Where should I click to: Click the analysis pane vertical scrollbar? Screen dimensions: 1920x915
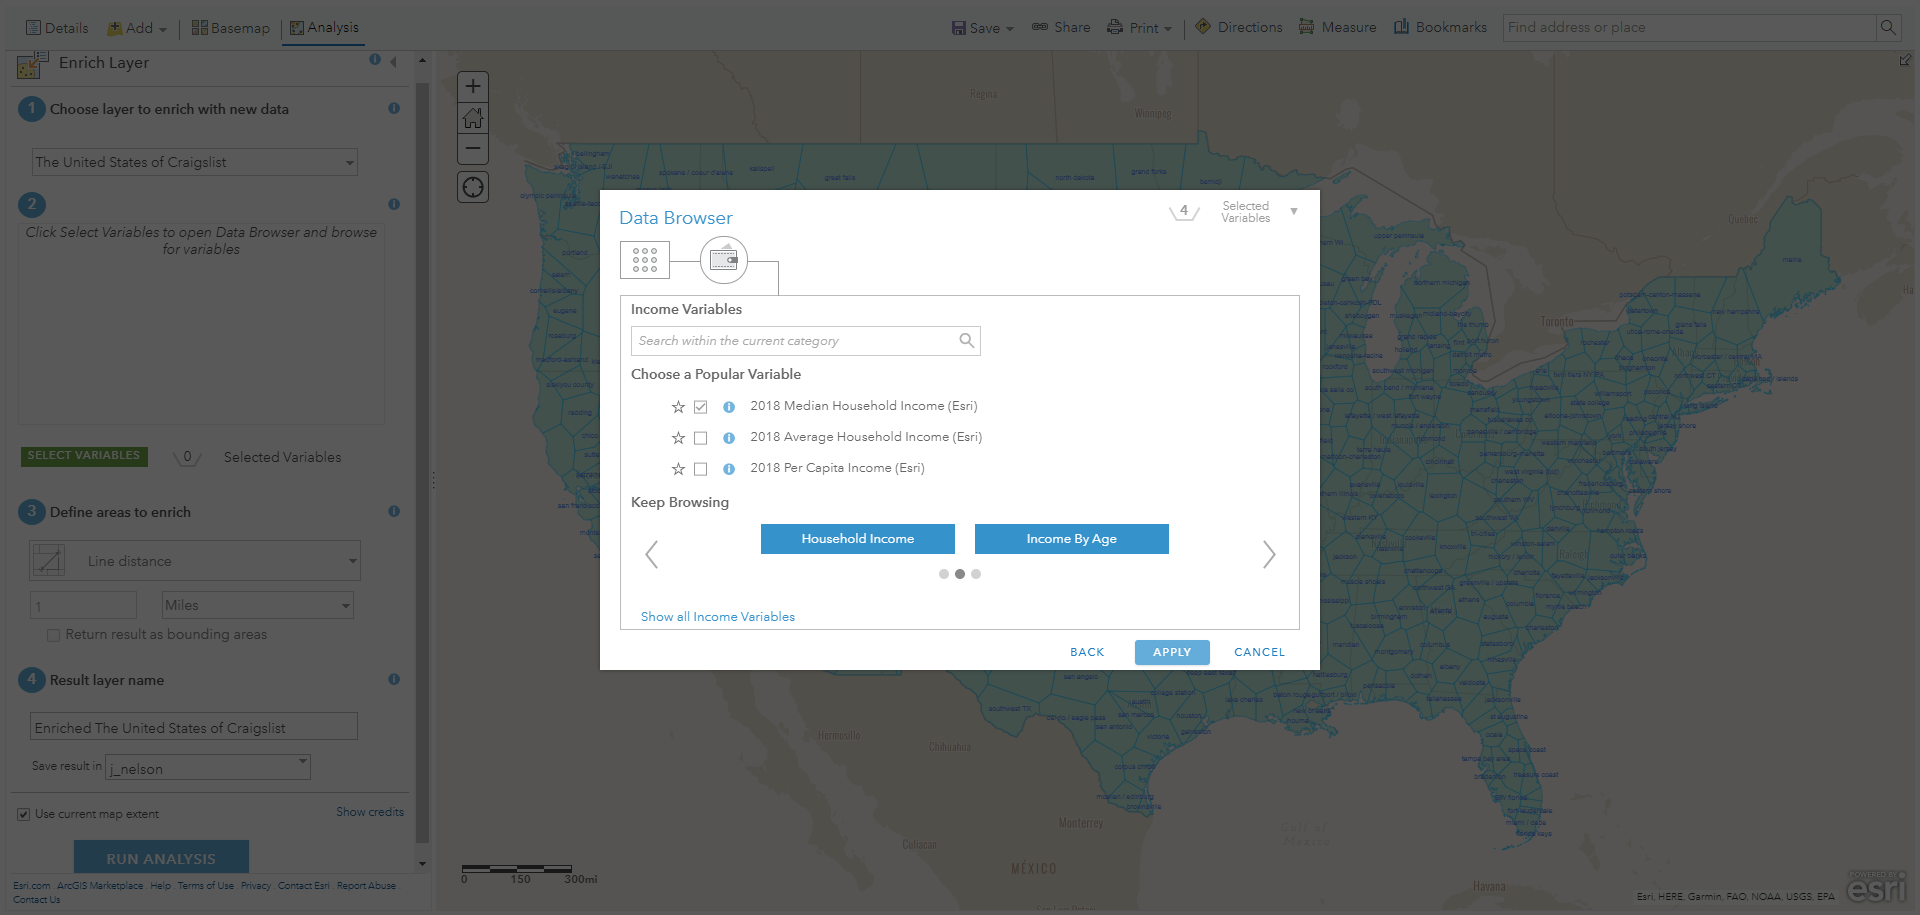422,460
